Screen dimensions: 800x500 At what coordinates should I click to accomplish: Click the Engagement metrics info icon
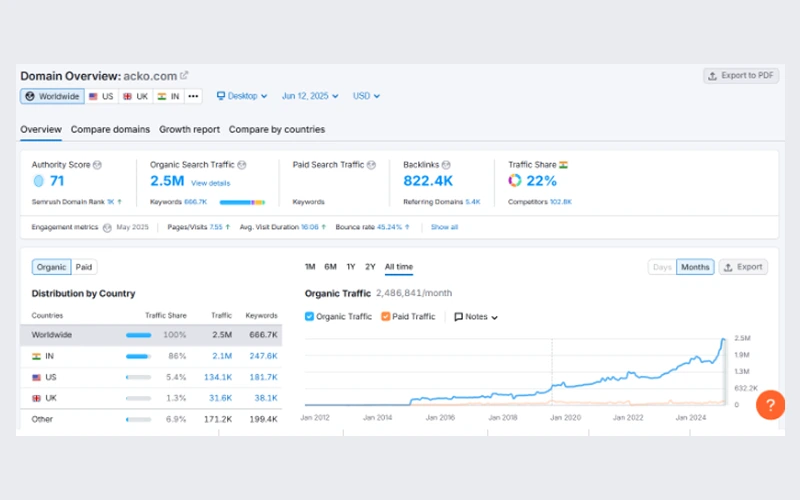(107, 227)
